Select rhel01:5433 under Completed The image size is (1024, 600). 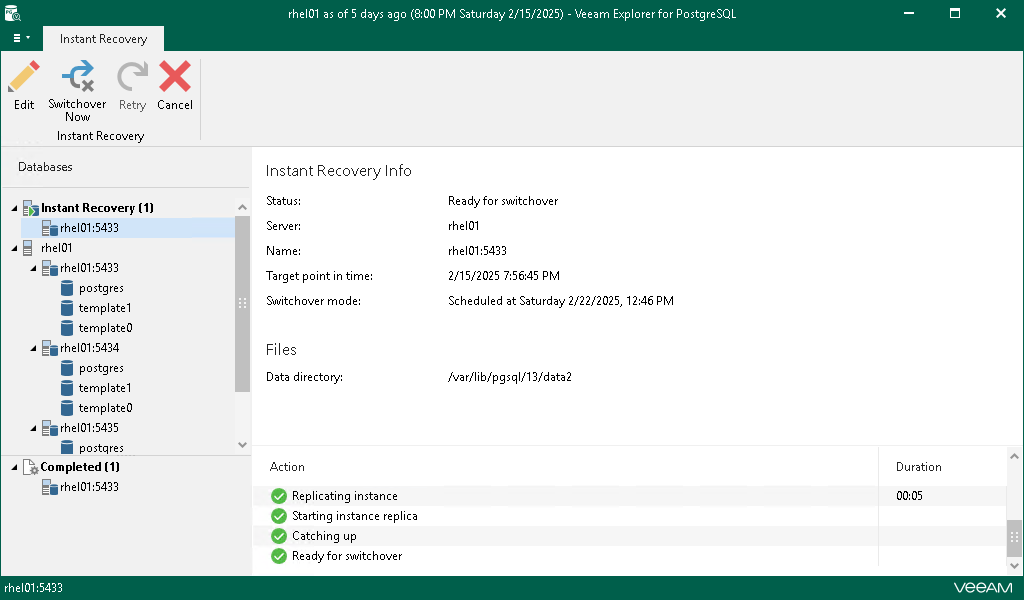[89, 487]
